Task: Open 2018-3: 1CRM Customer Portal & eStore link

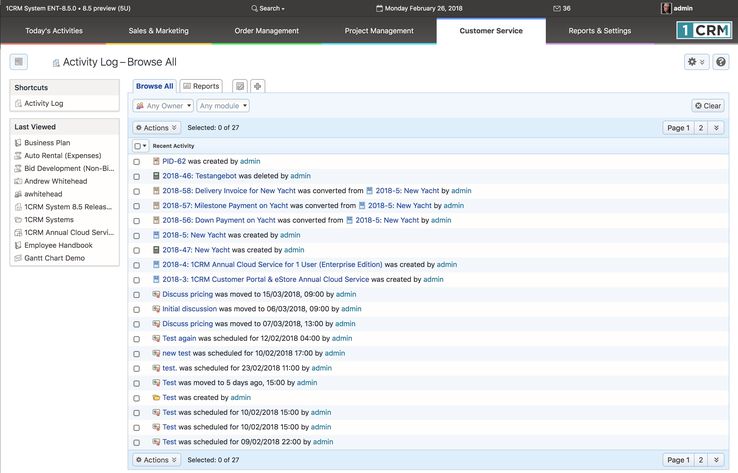Action: coord(266,280)
